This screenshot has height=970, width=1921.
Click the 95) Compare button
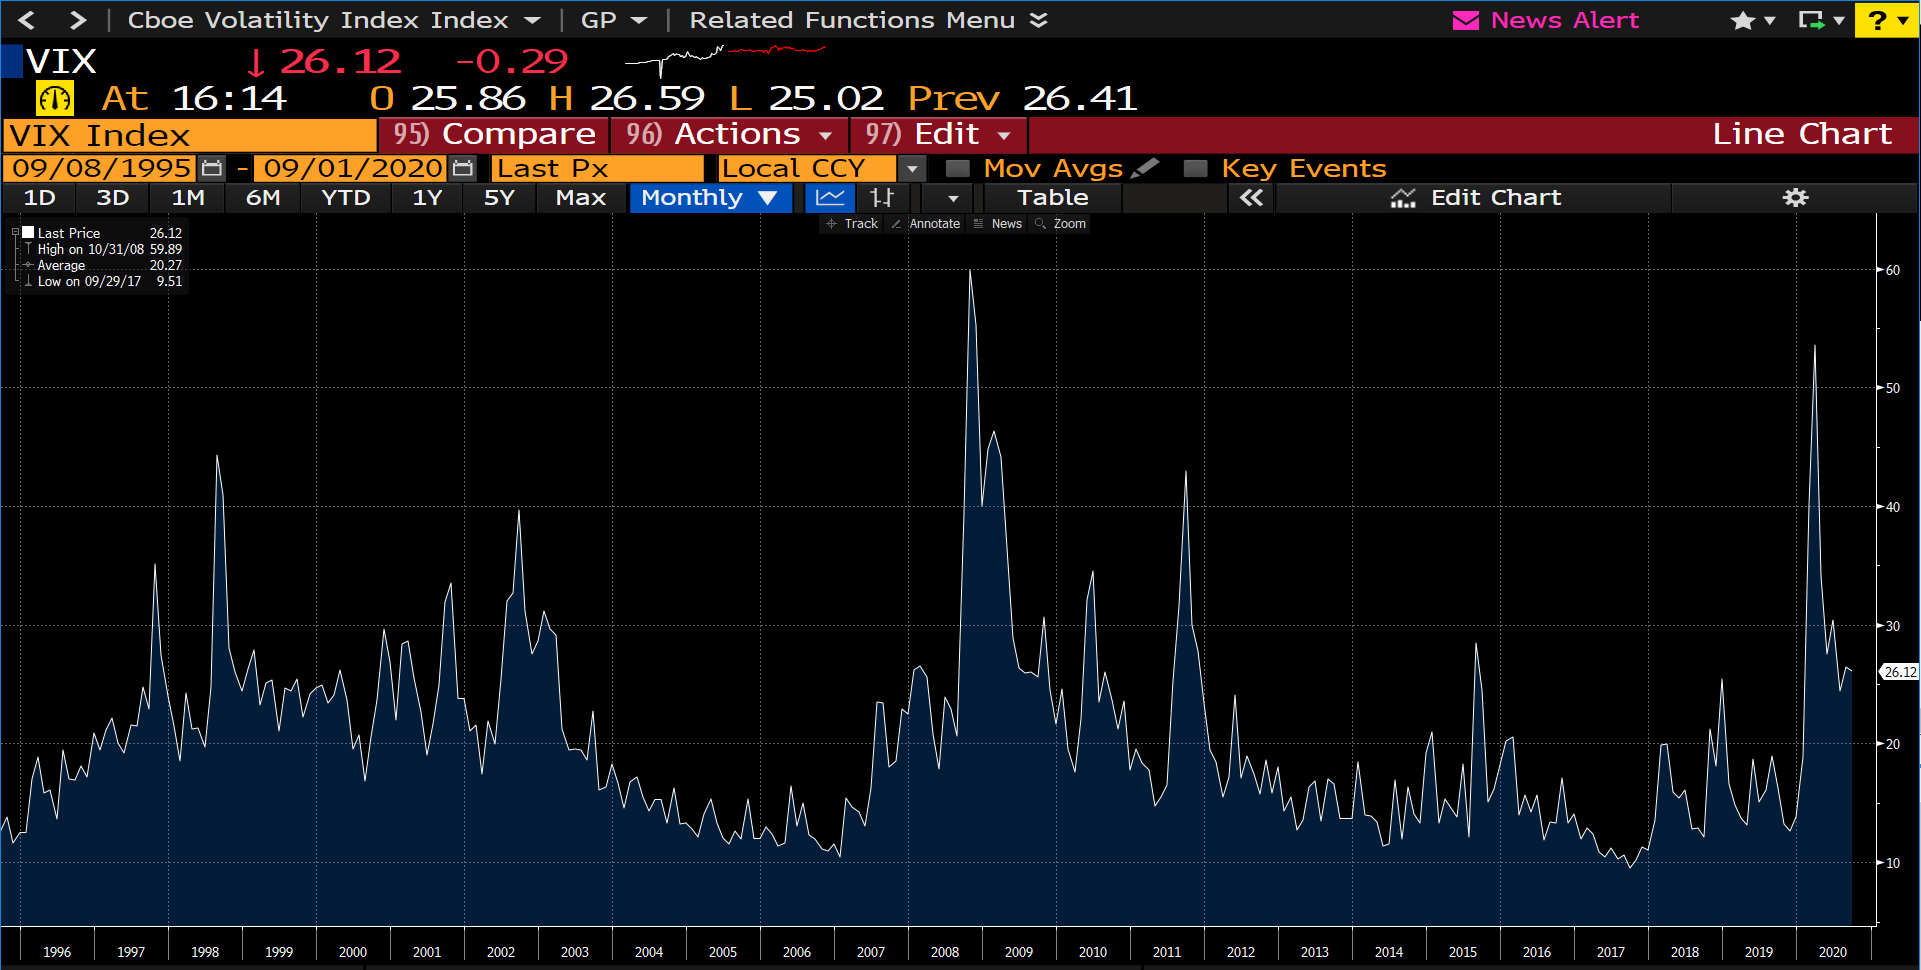tap(494, 134)
